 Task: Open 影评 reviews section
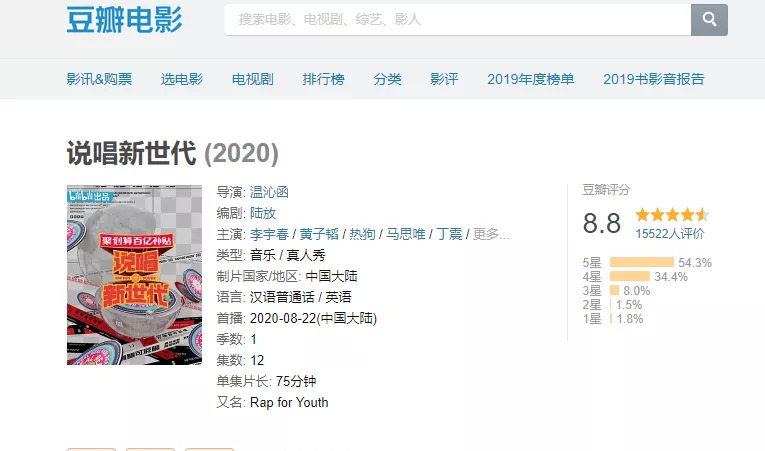point(444,79)
